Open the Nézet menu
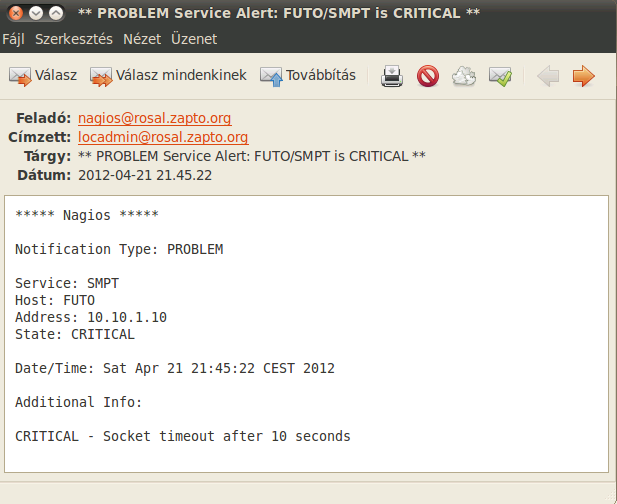This screenshot has width=617, height=504. pos(142,39)
